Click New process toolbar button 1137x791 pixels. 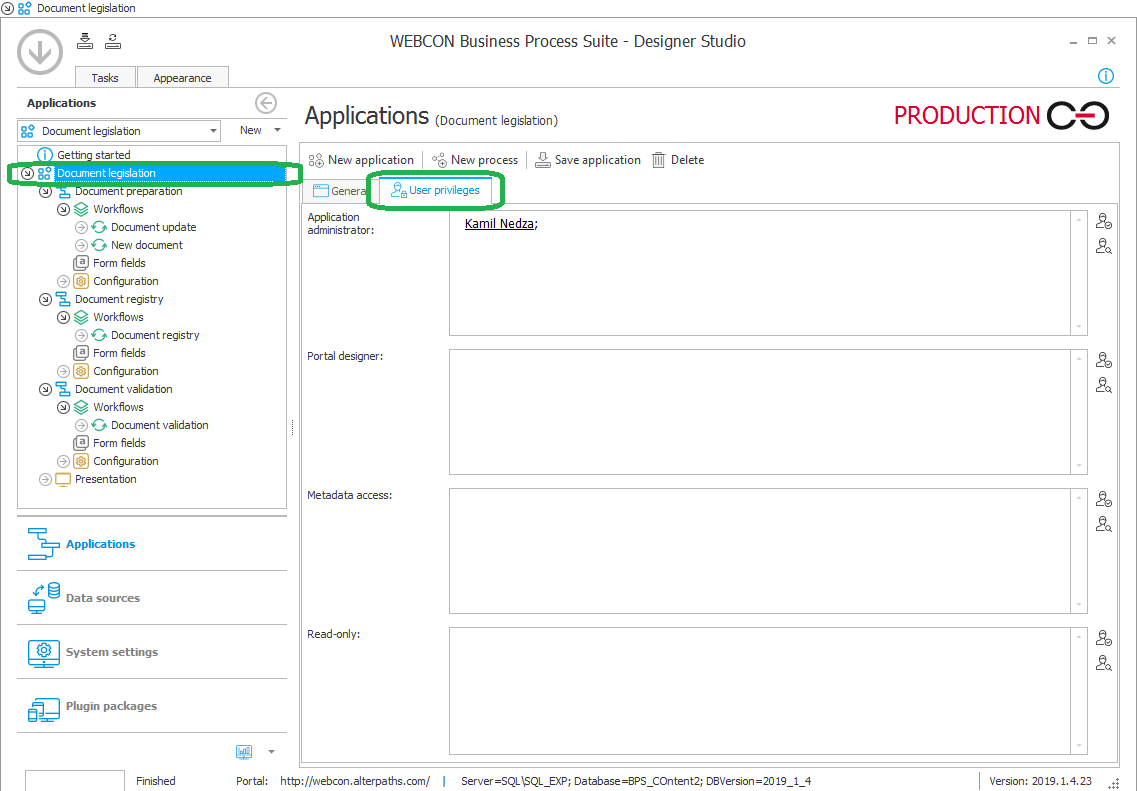(x=475, y=160)
